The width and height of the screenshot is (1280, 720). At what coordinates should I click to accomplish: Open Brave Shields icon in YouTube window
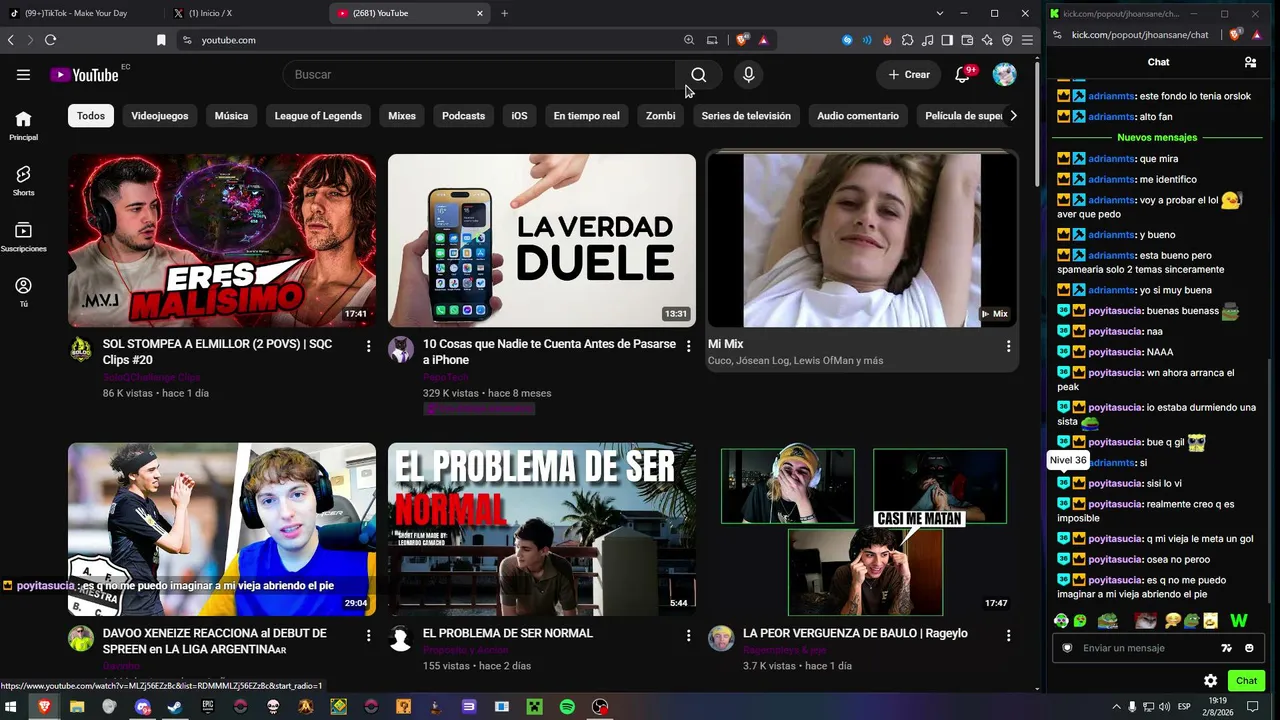coord(742,40)
